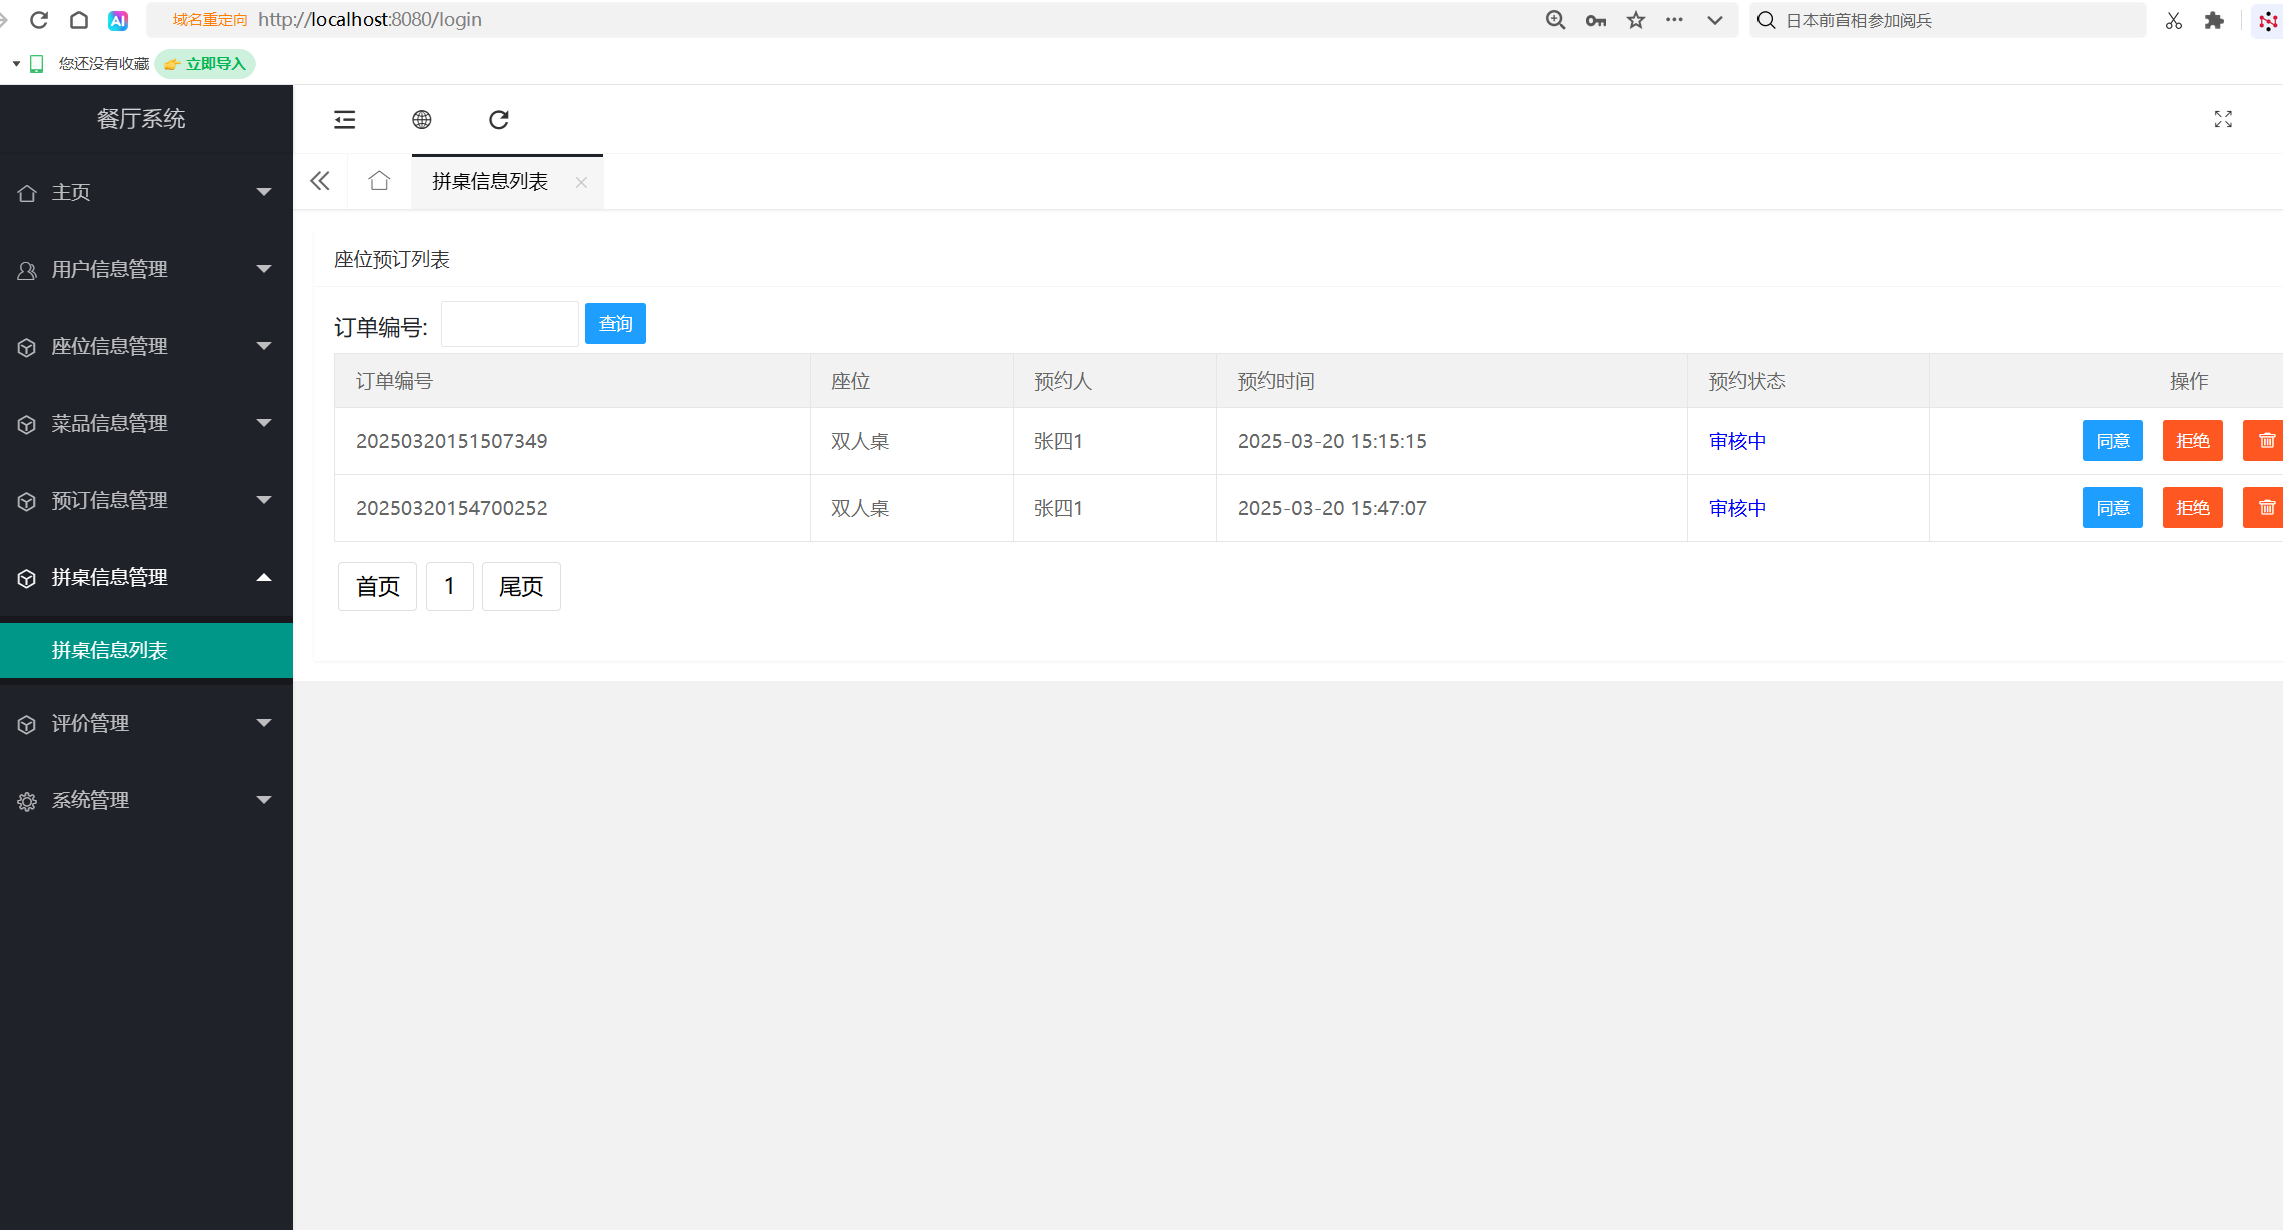Delete order 20250320154700252 with trash icon
This screenshot has height=1230, width=2283.
click(2265, 508)
